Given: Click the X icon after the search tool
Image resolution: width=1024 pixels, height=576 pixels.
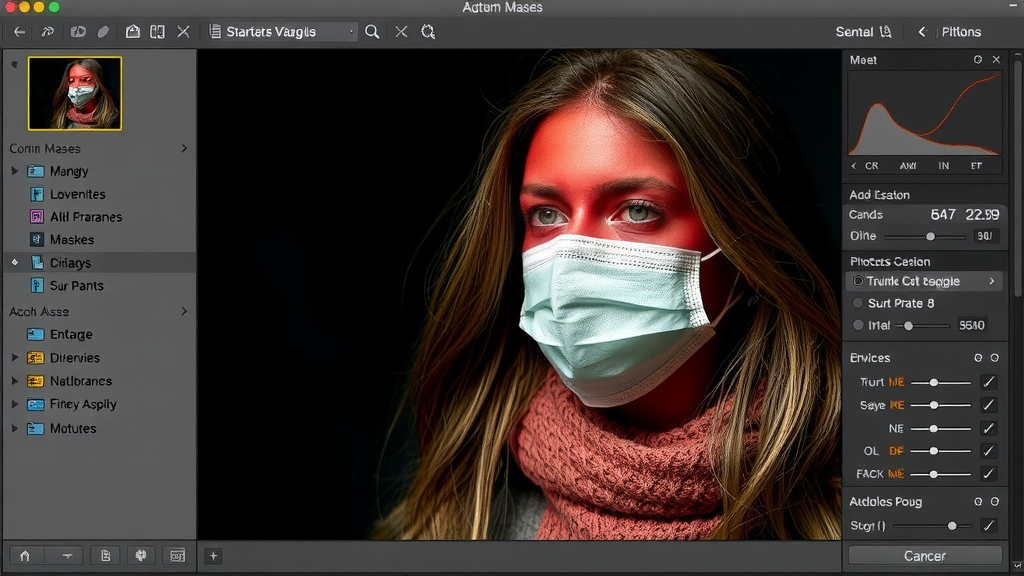Looking at the screenshot, I should pos(401,31).
